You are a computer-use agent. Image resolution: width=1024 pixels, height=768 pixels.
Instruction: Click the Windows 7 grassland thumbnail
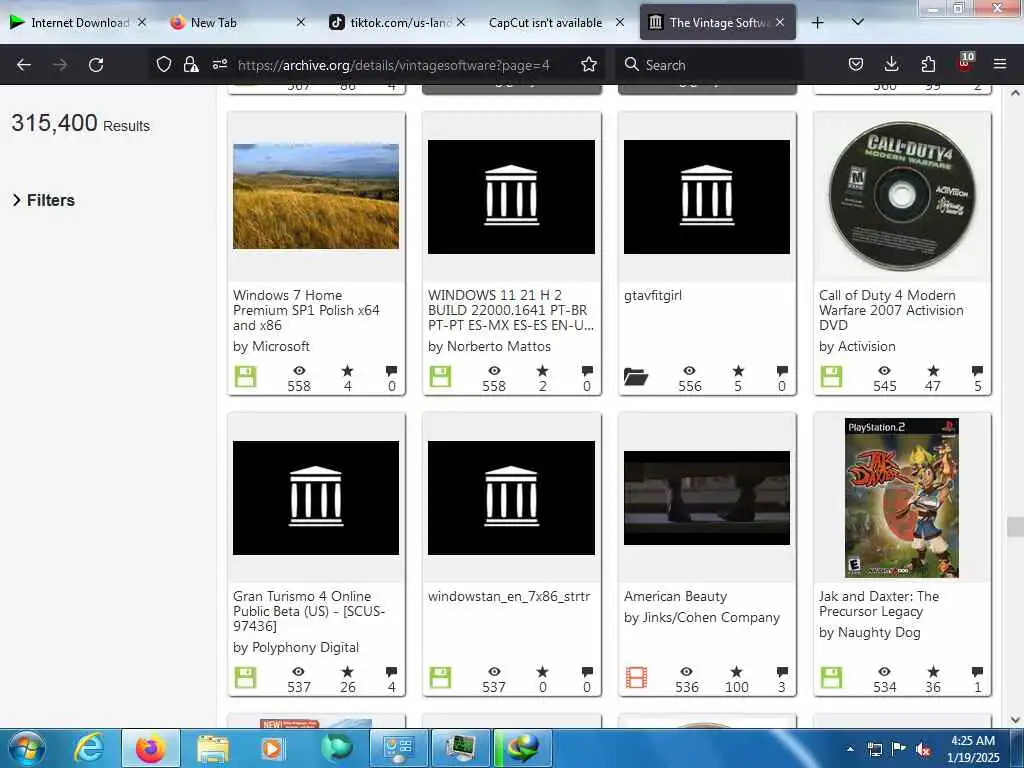pos(316,196)
